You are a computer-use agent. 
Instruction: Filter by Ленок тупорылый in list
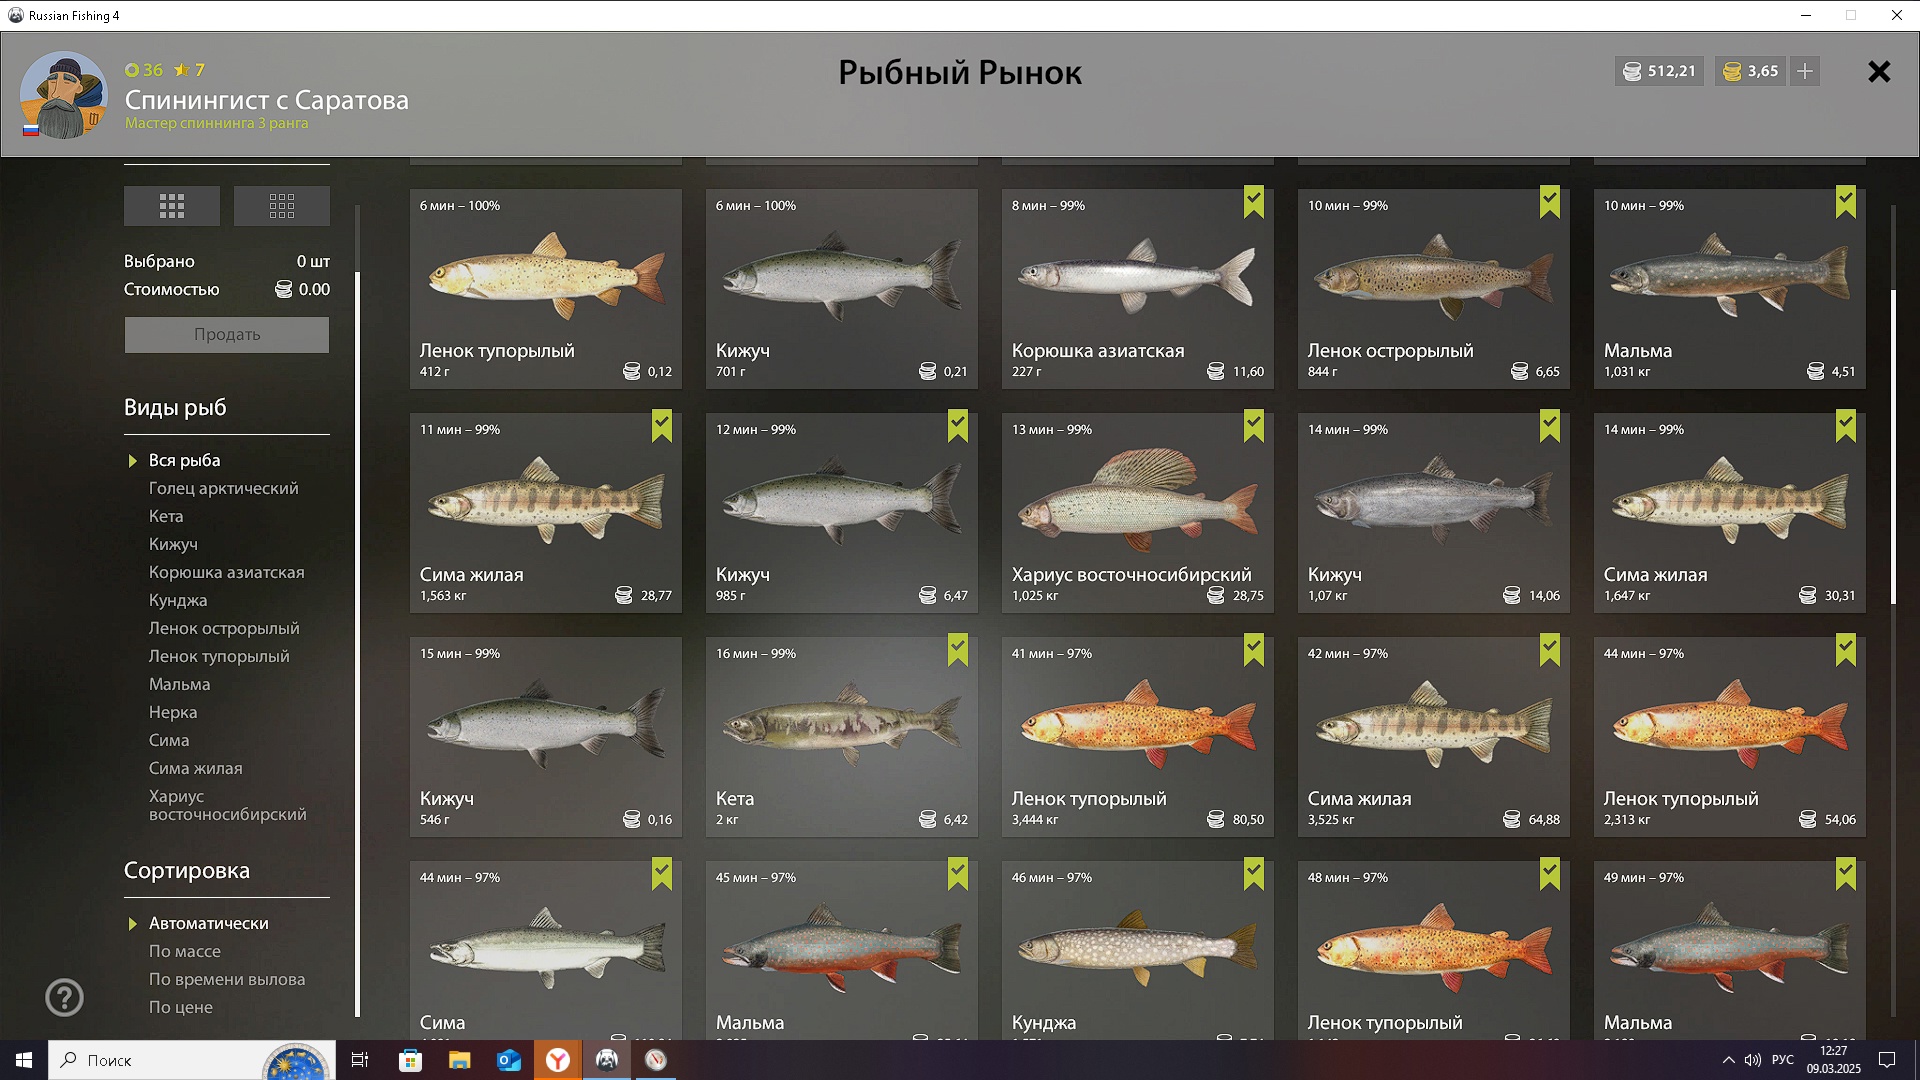pyautogui.click(x=219, y=656)
